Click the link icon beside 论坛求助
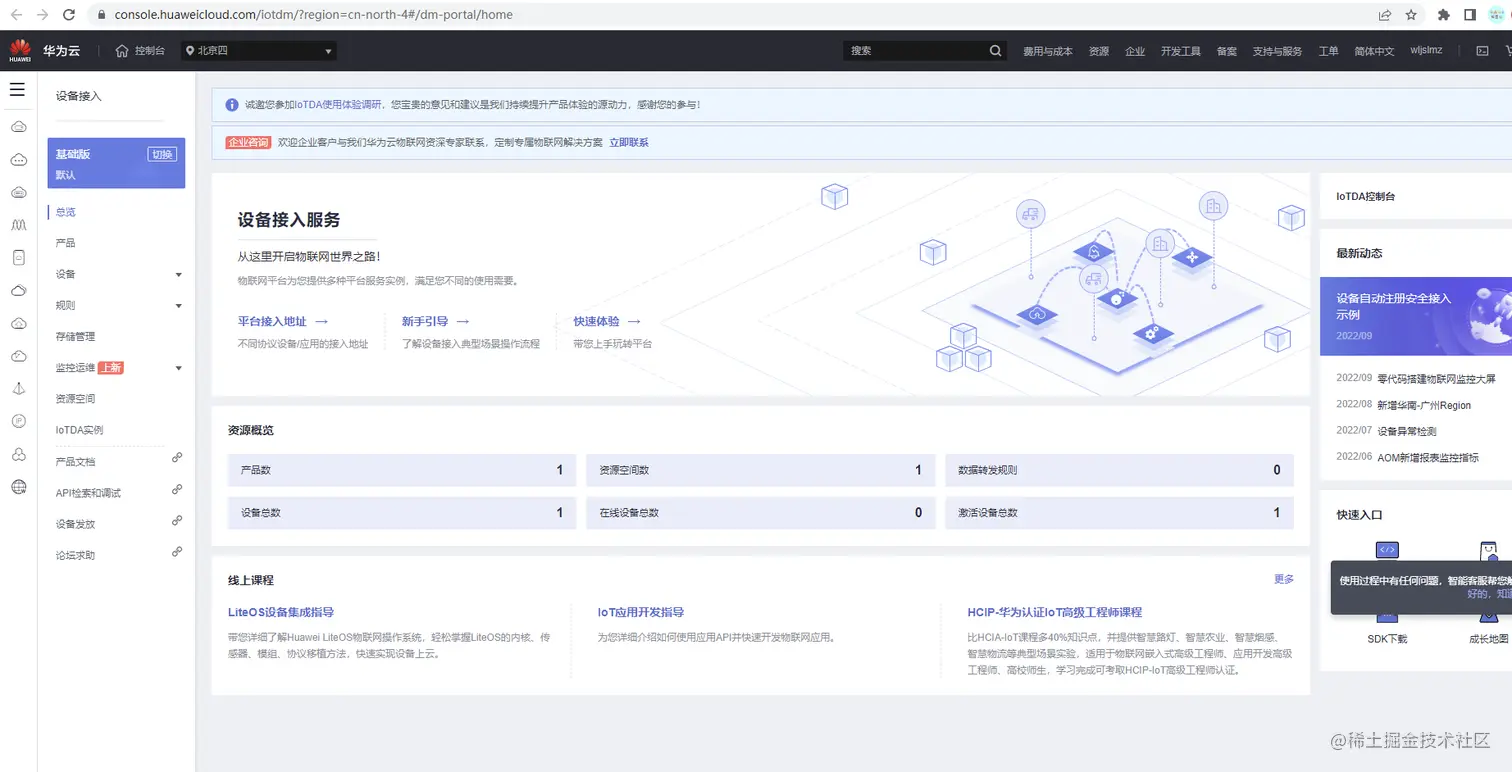The height and width of the screenshot is (772, 1512). point(177,551)
